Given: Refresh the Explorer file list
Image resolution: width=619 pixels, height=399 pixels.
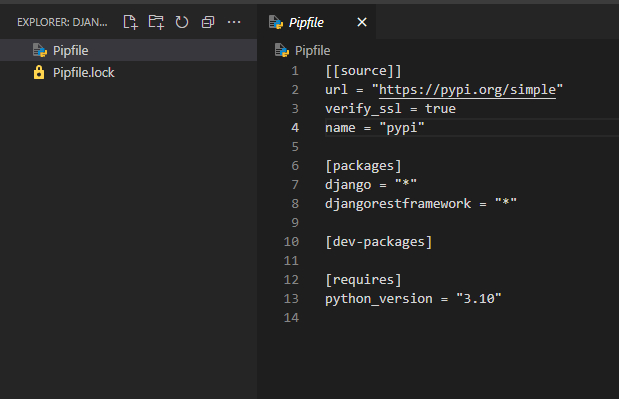Looking at the screenshot, I should click(x=182, y=22).
